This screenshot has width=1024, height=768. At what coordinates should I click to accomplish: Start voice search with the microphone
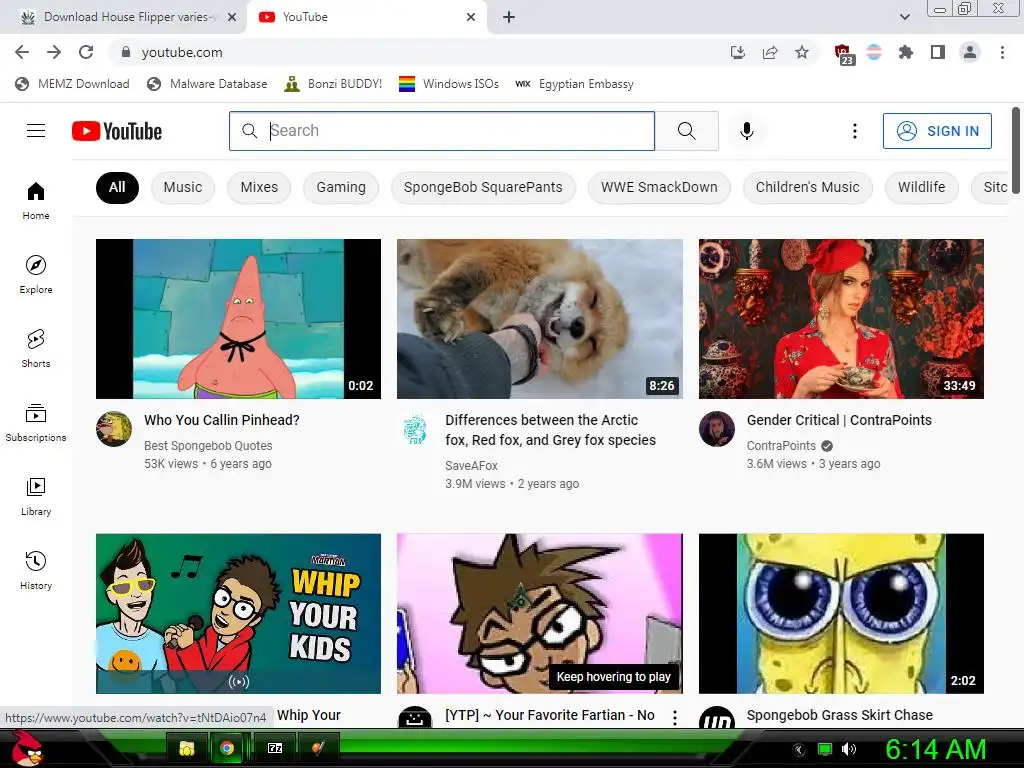click(x=746, y=131)
